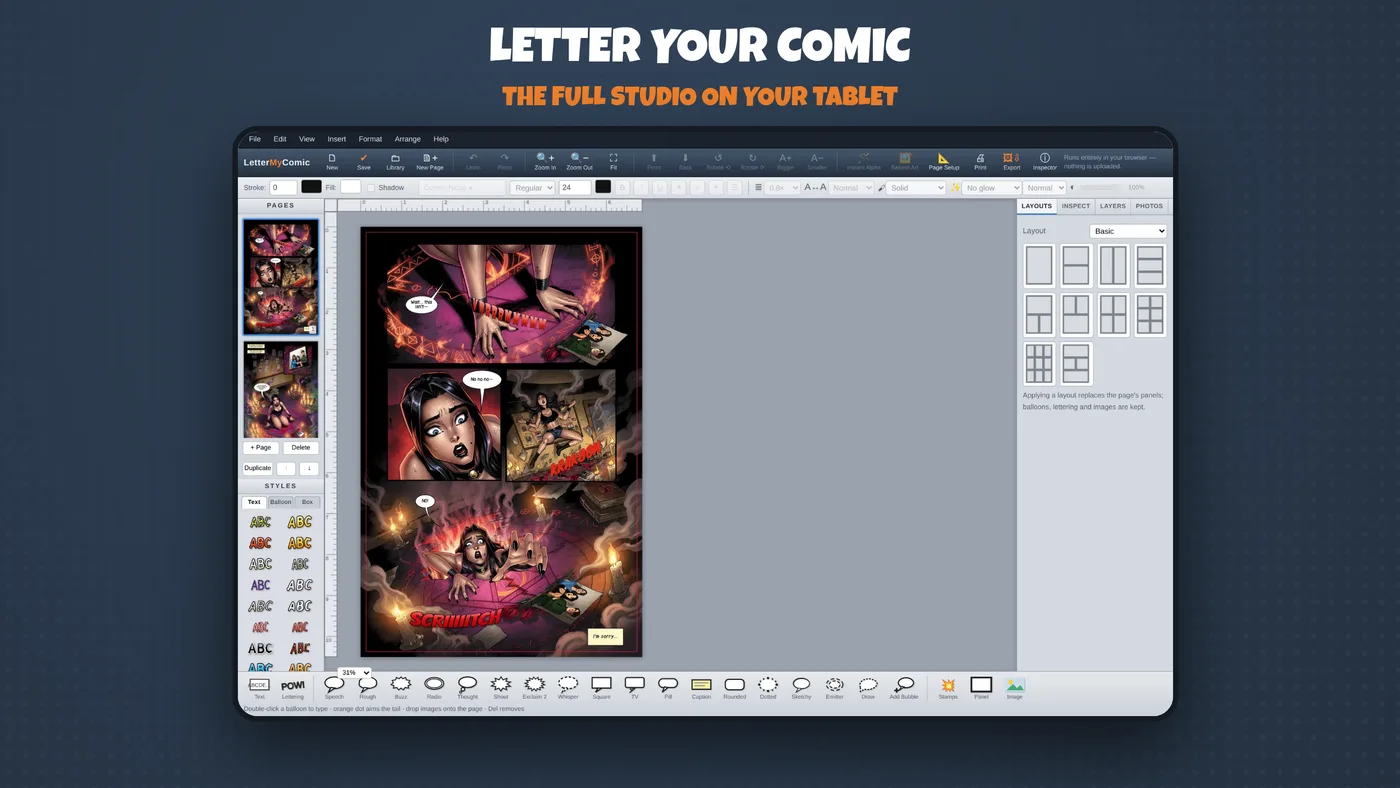Apply the single-panel layout thumbnail
The width and height of the screenshot is (1400, 788).
[1039, 266]
